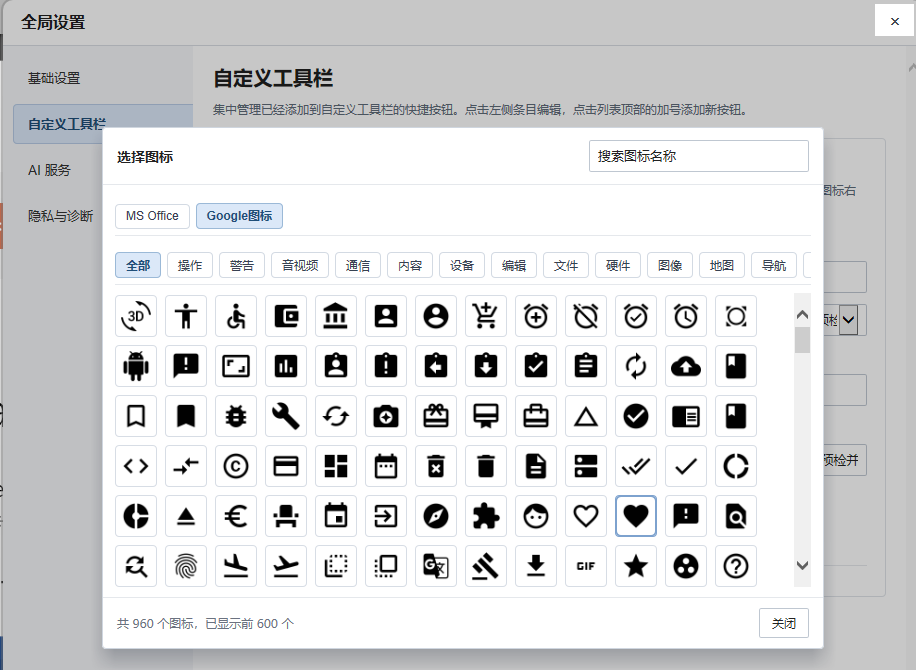Pick the puzzle piece extension icon
The height and width of the screenshot is (670, 916).
tap(486, 516)
